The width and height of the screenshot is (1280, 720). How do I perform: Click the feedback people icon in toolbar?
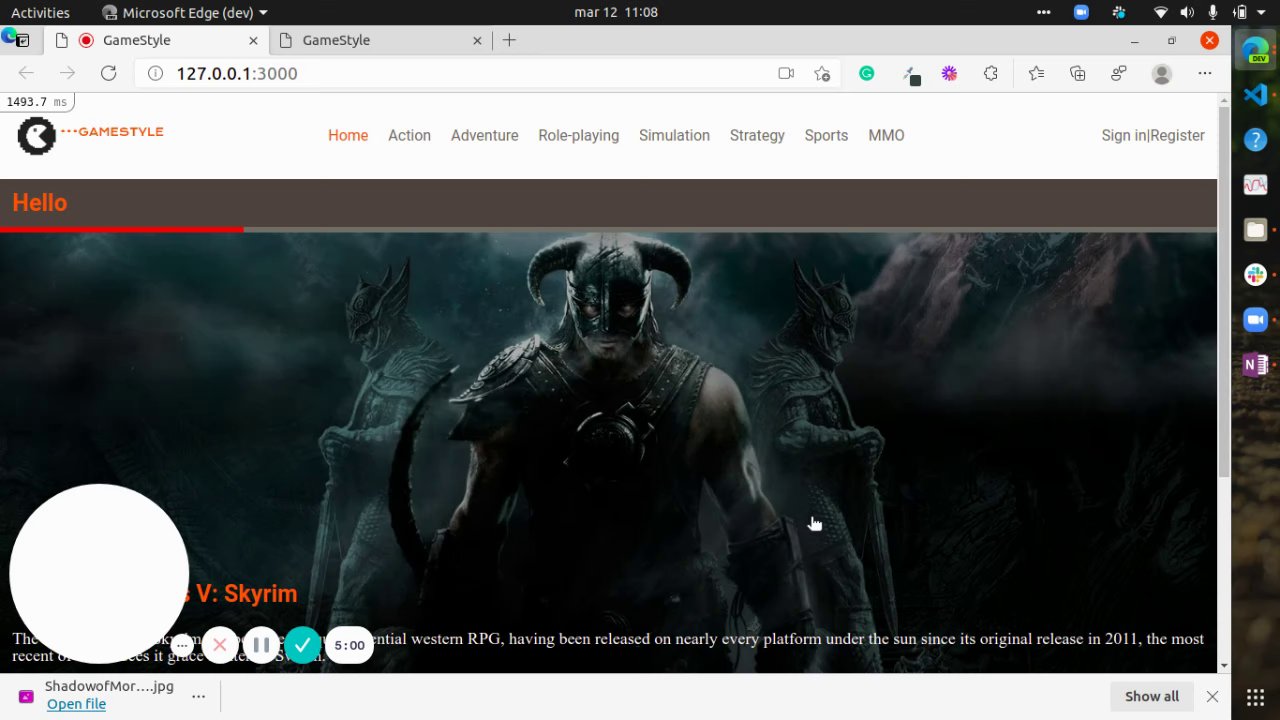pyautogui.click(x=1119, y=73)
